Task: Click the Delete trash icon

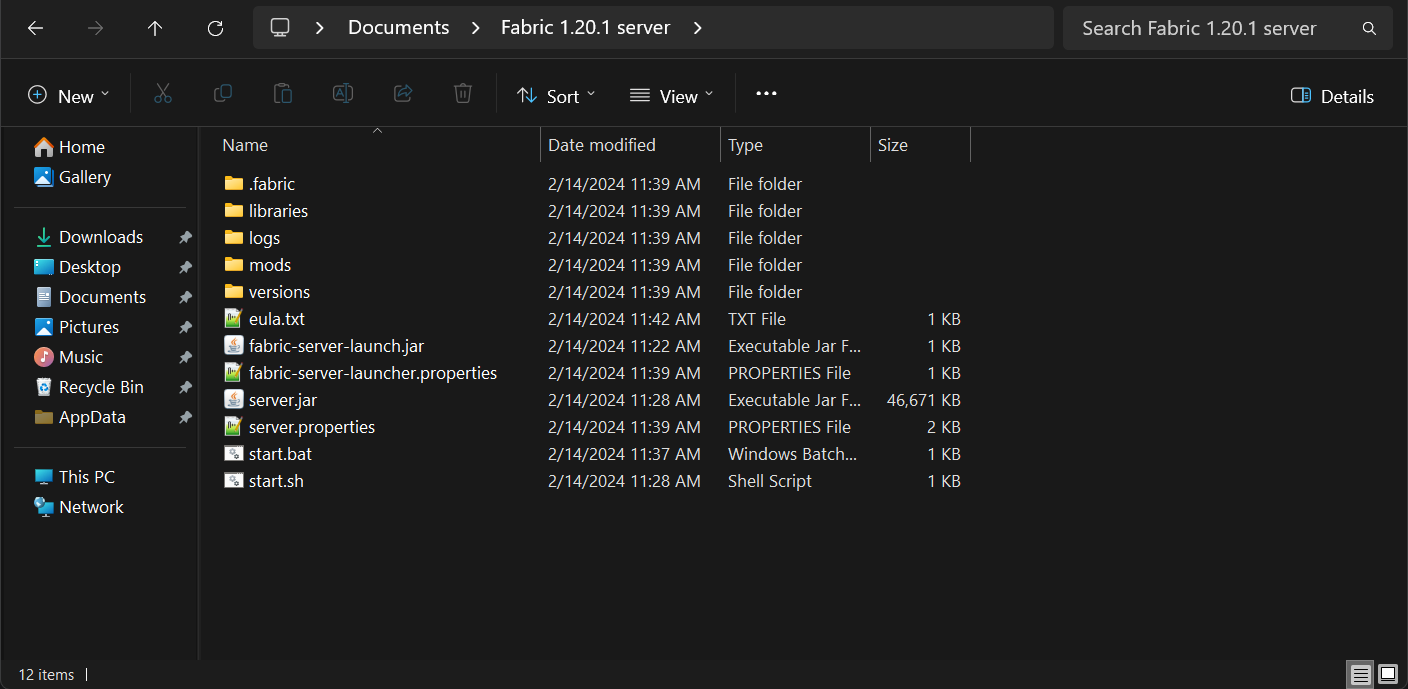Action: tap(463, 94)
